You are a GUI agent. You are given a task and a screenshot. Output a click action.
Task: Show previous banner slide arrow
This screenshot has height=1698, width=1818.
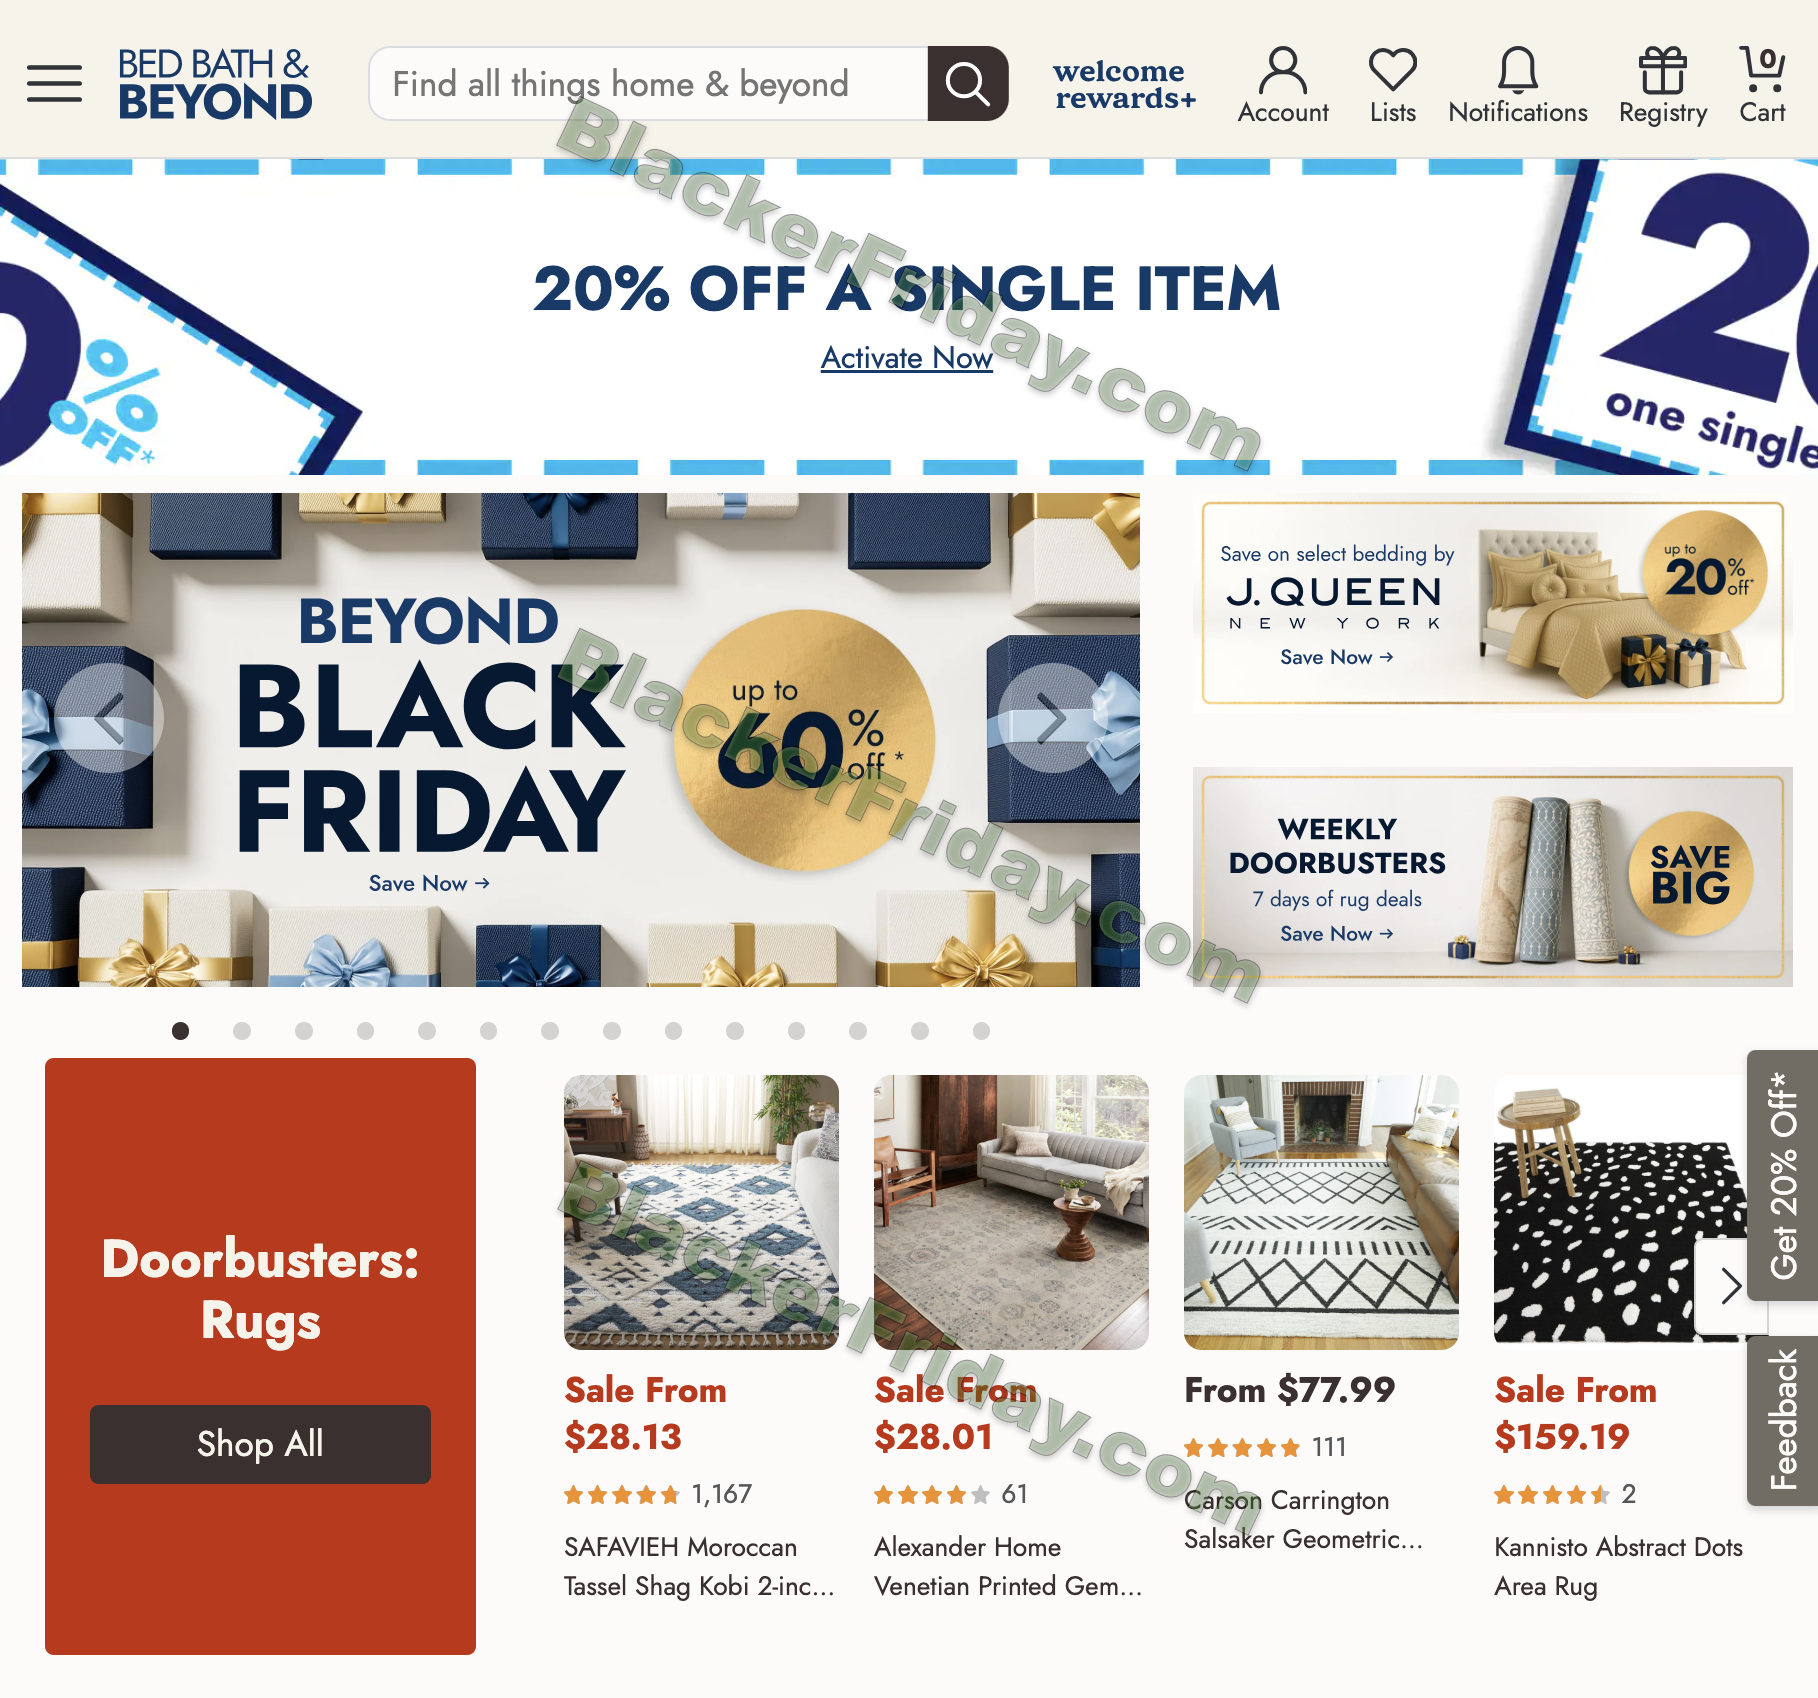coord(109,718)
